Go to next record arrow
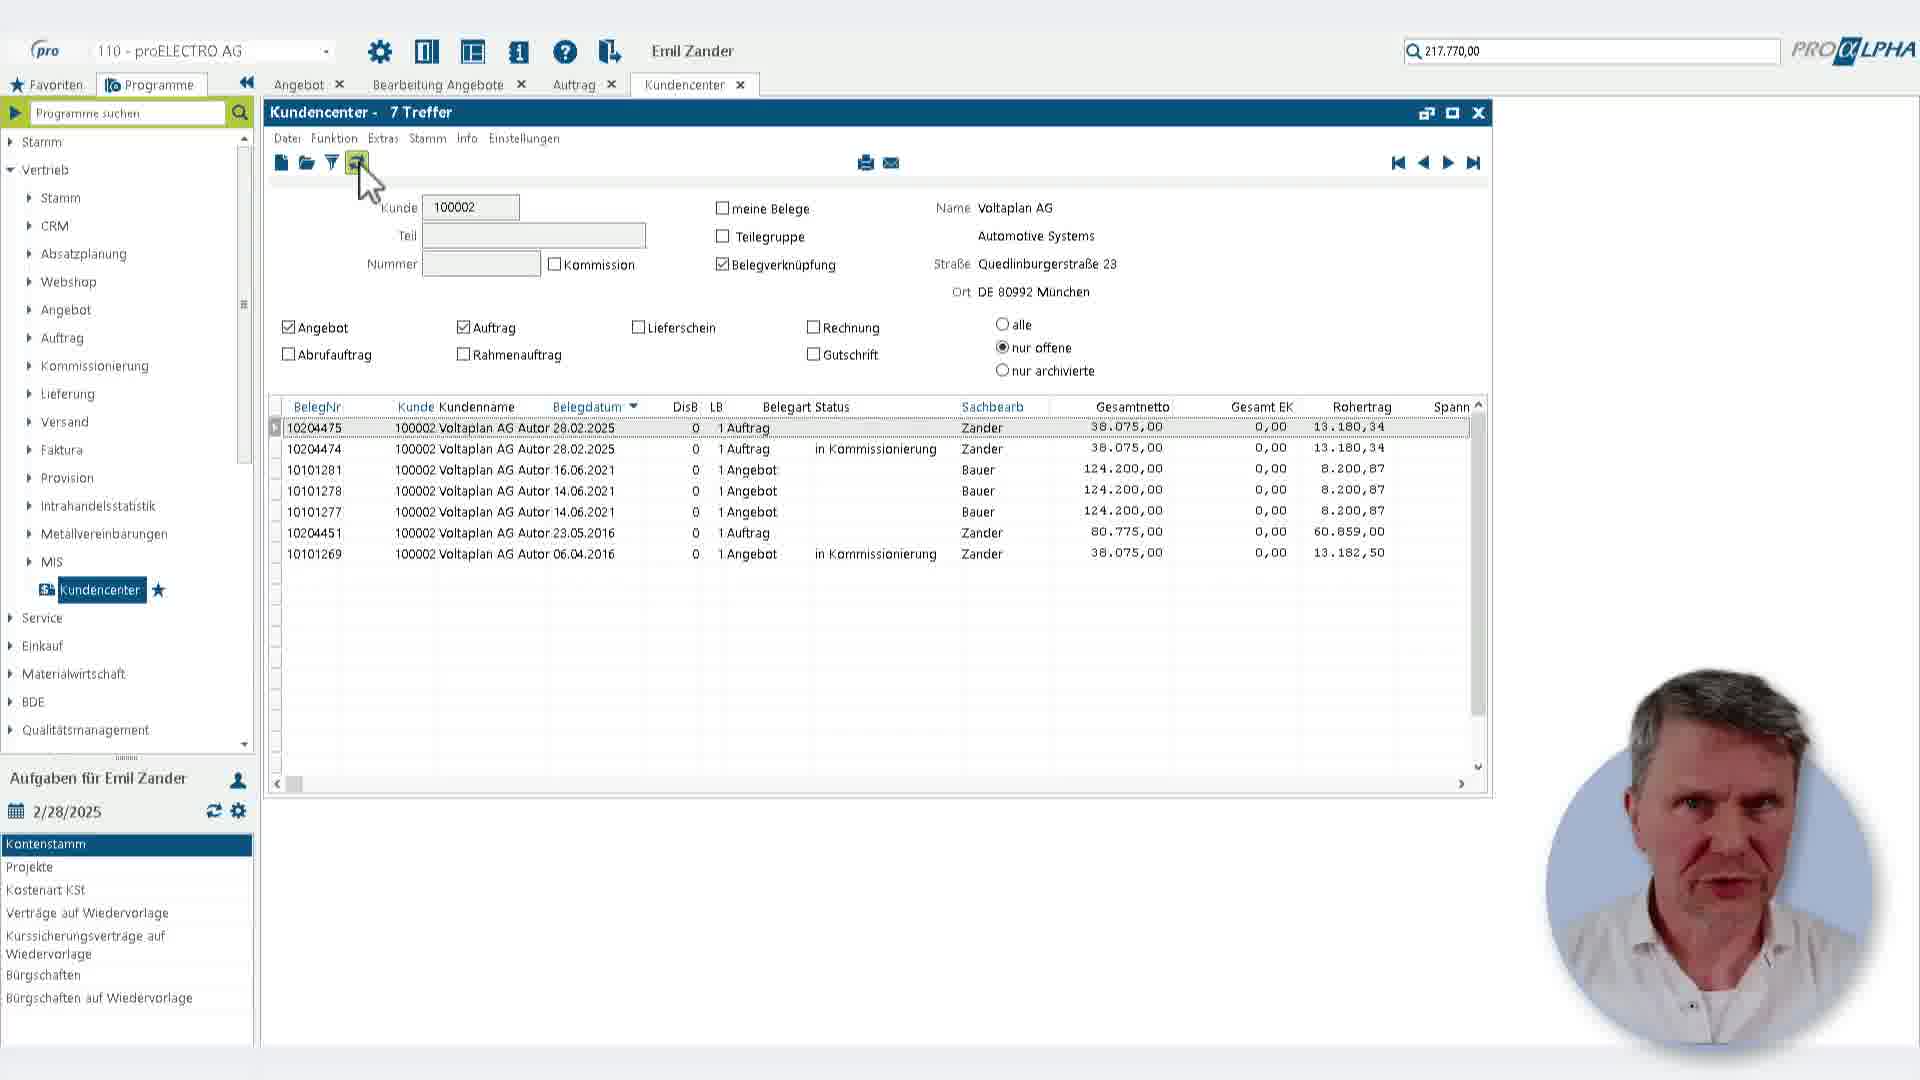Viewport: 1920px width, 1080px height. point(1448,163)
